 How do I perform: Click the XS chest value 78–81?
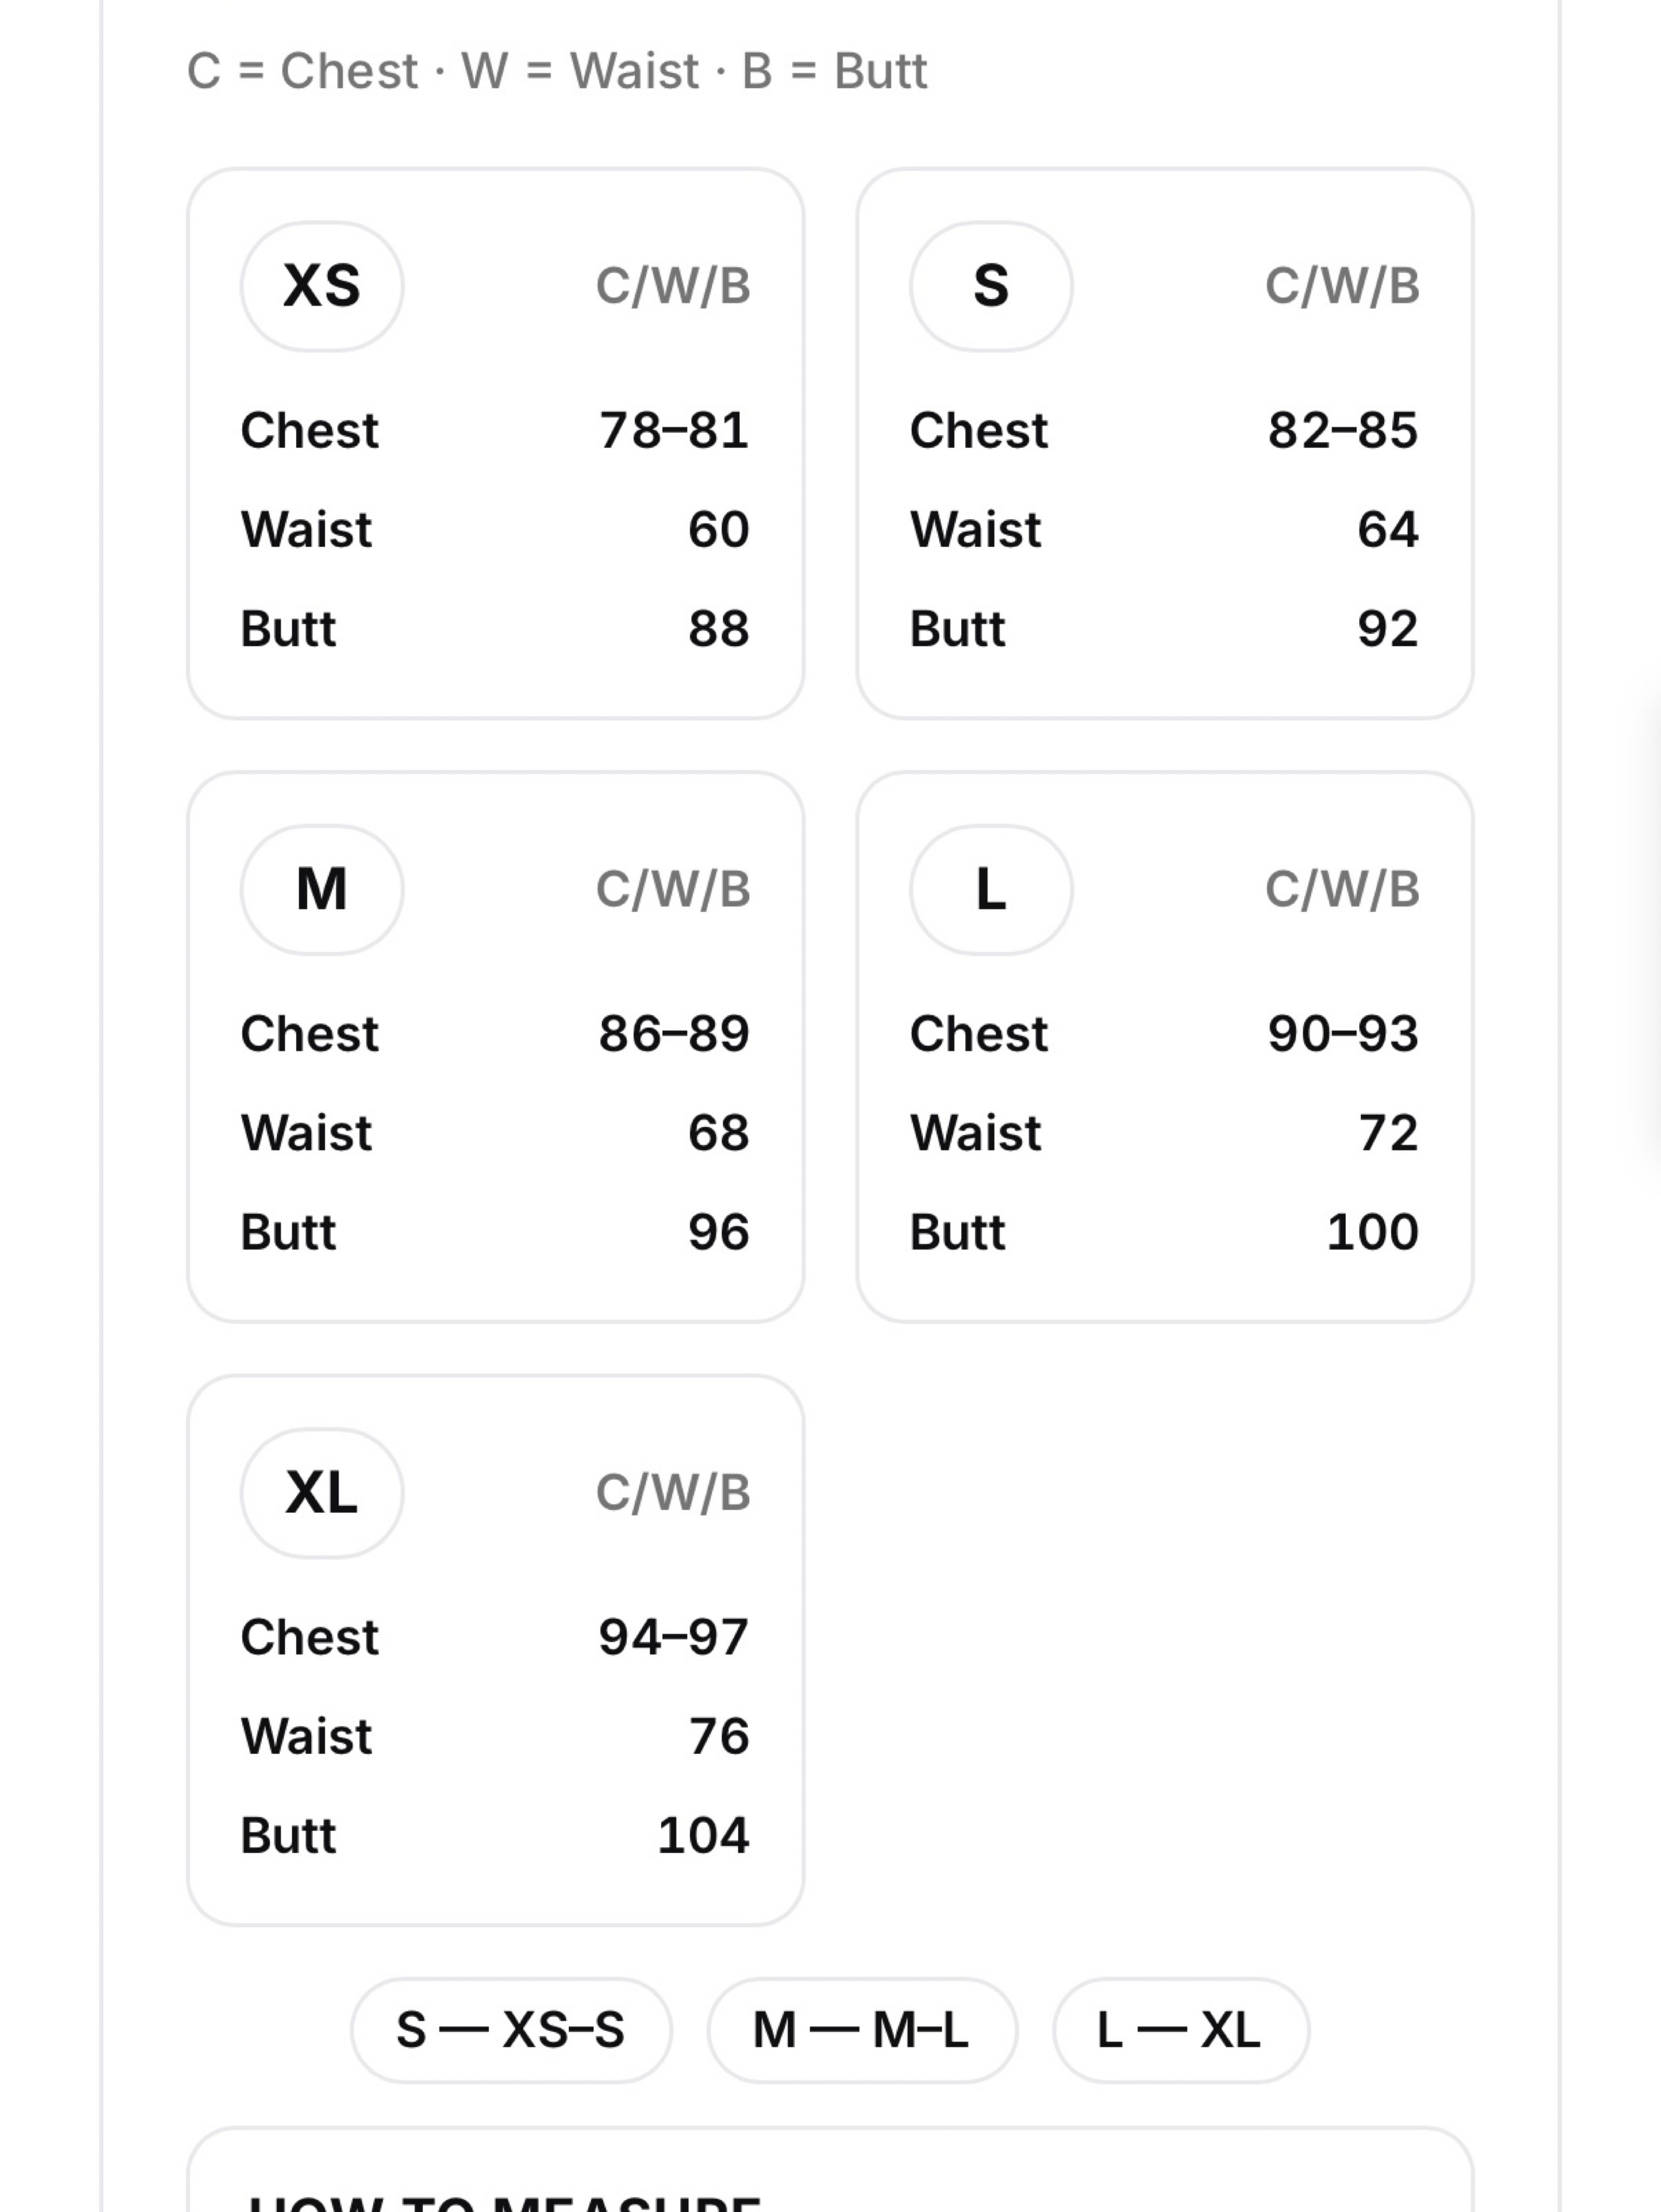tap(674, 431)
